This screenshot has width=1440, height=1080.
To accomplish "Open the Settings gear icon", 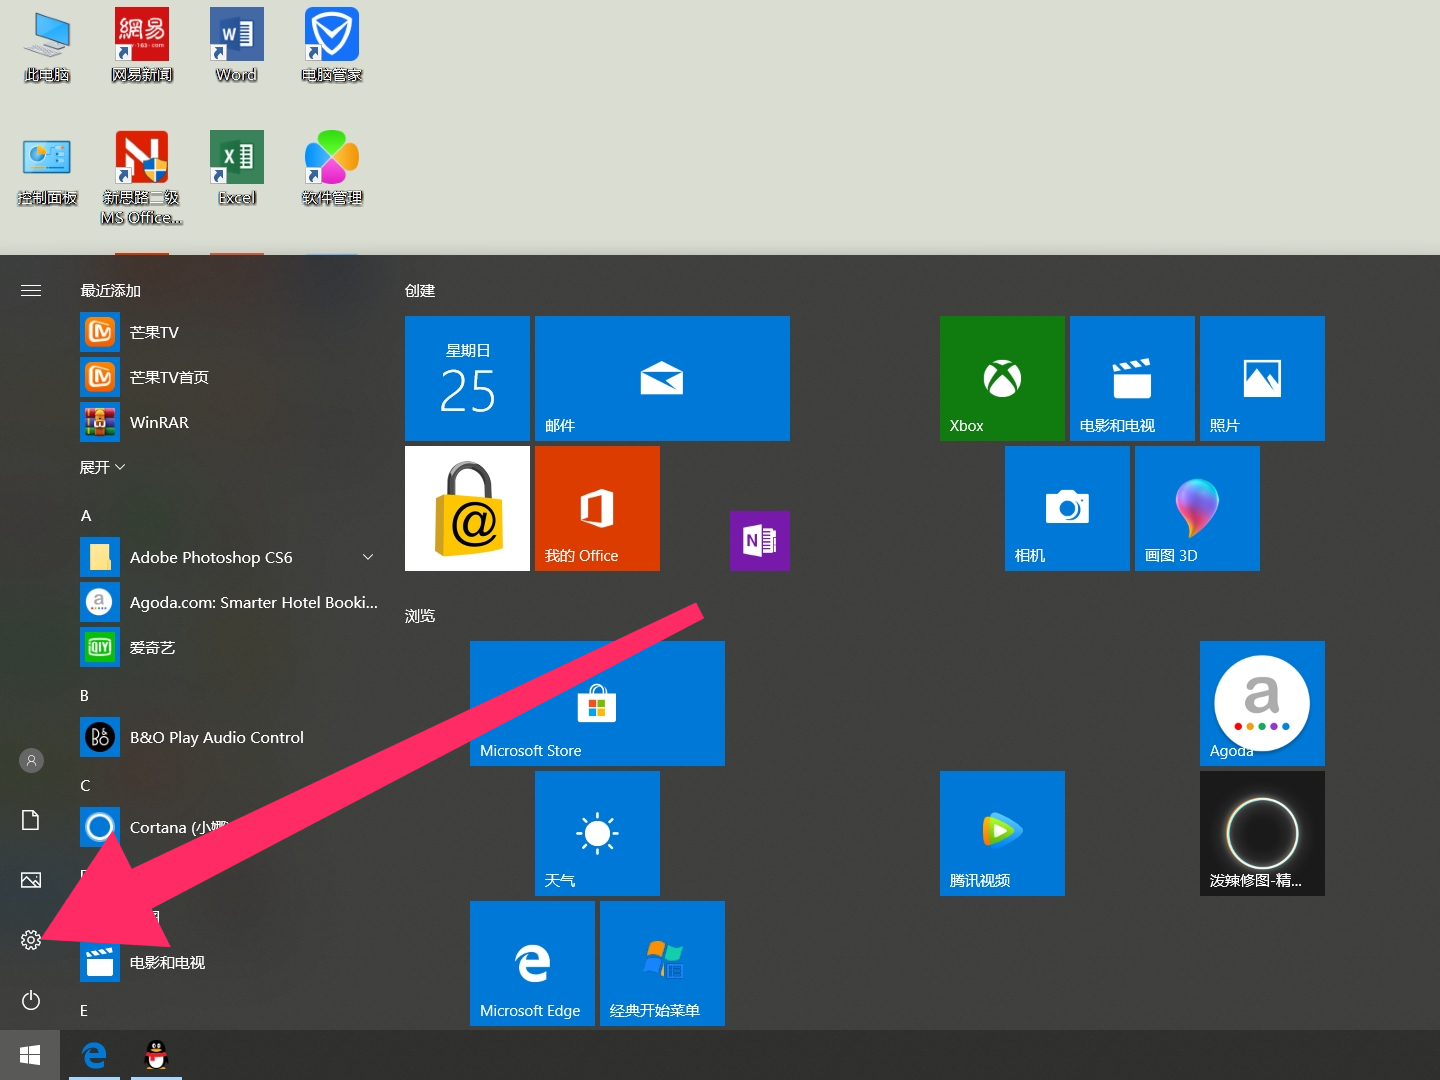I will pos(31,940).
